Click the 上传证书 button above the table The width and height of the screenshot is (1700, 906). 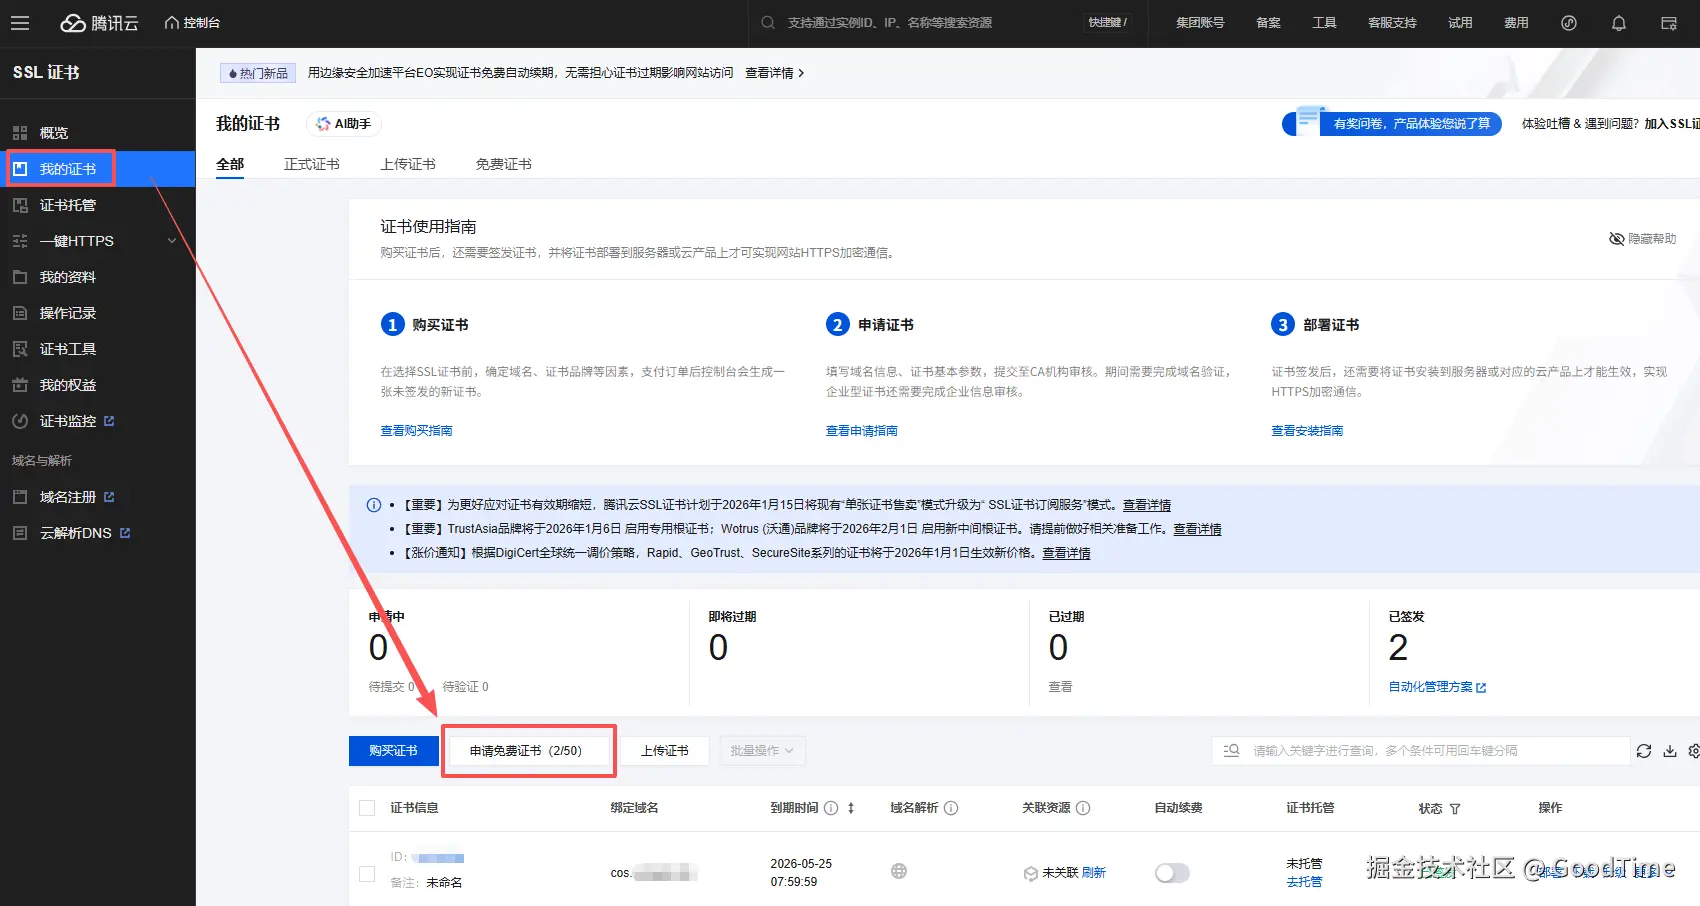665,751
